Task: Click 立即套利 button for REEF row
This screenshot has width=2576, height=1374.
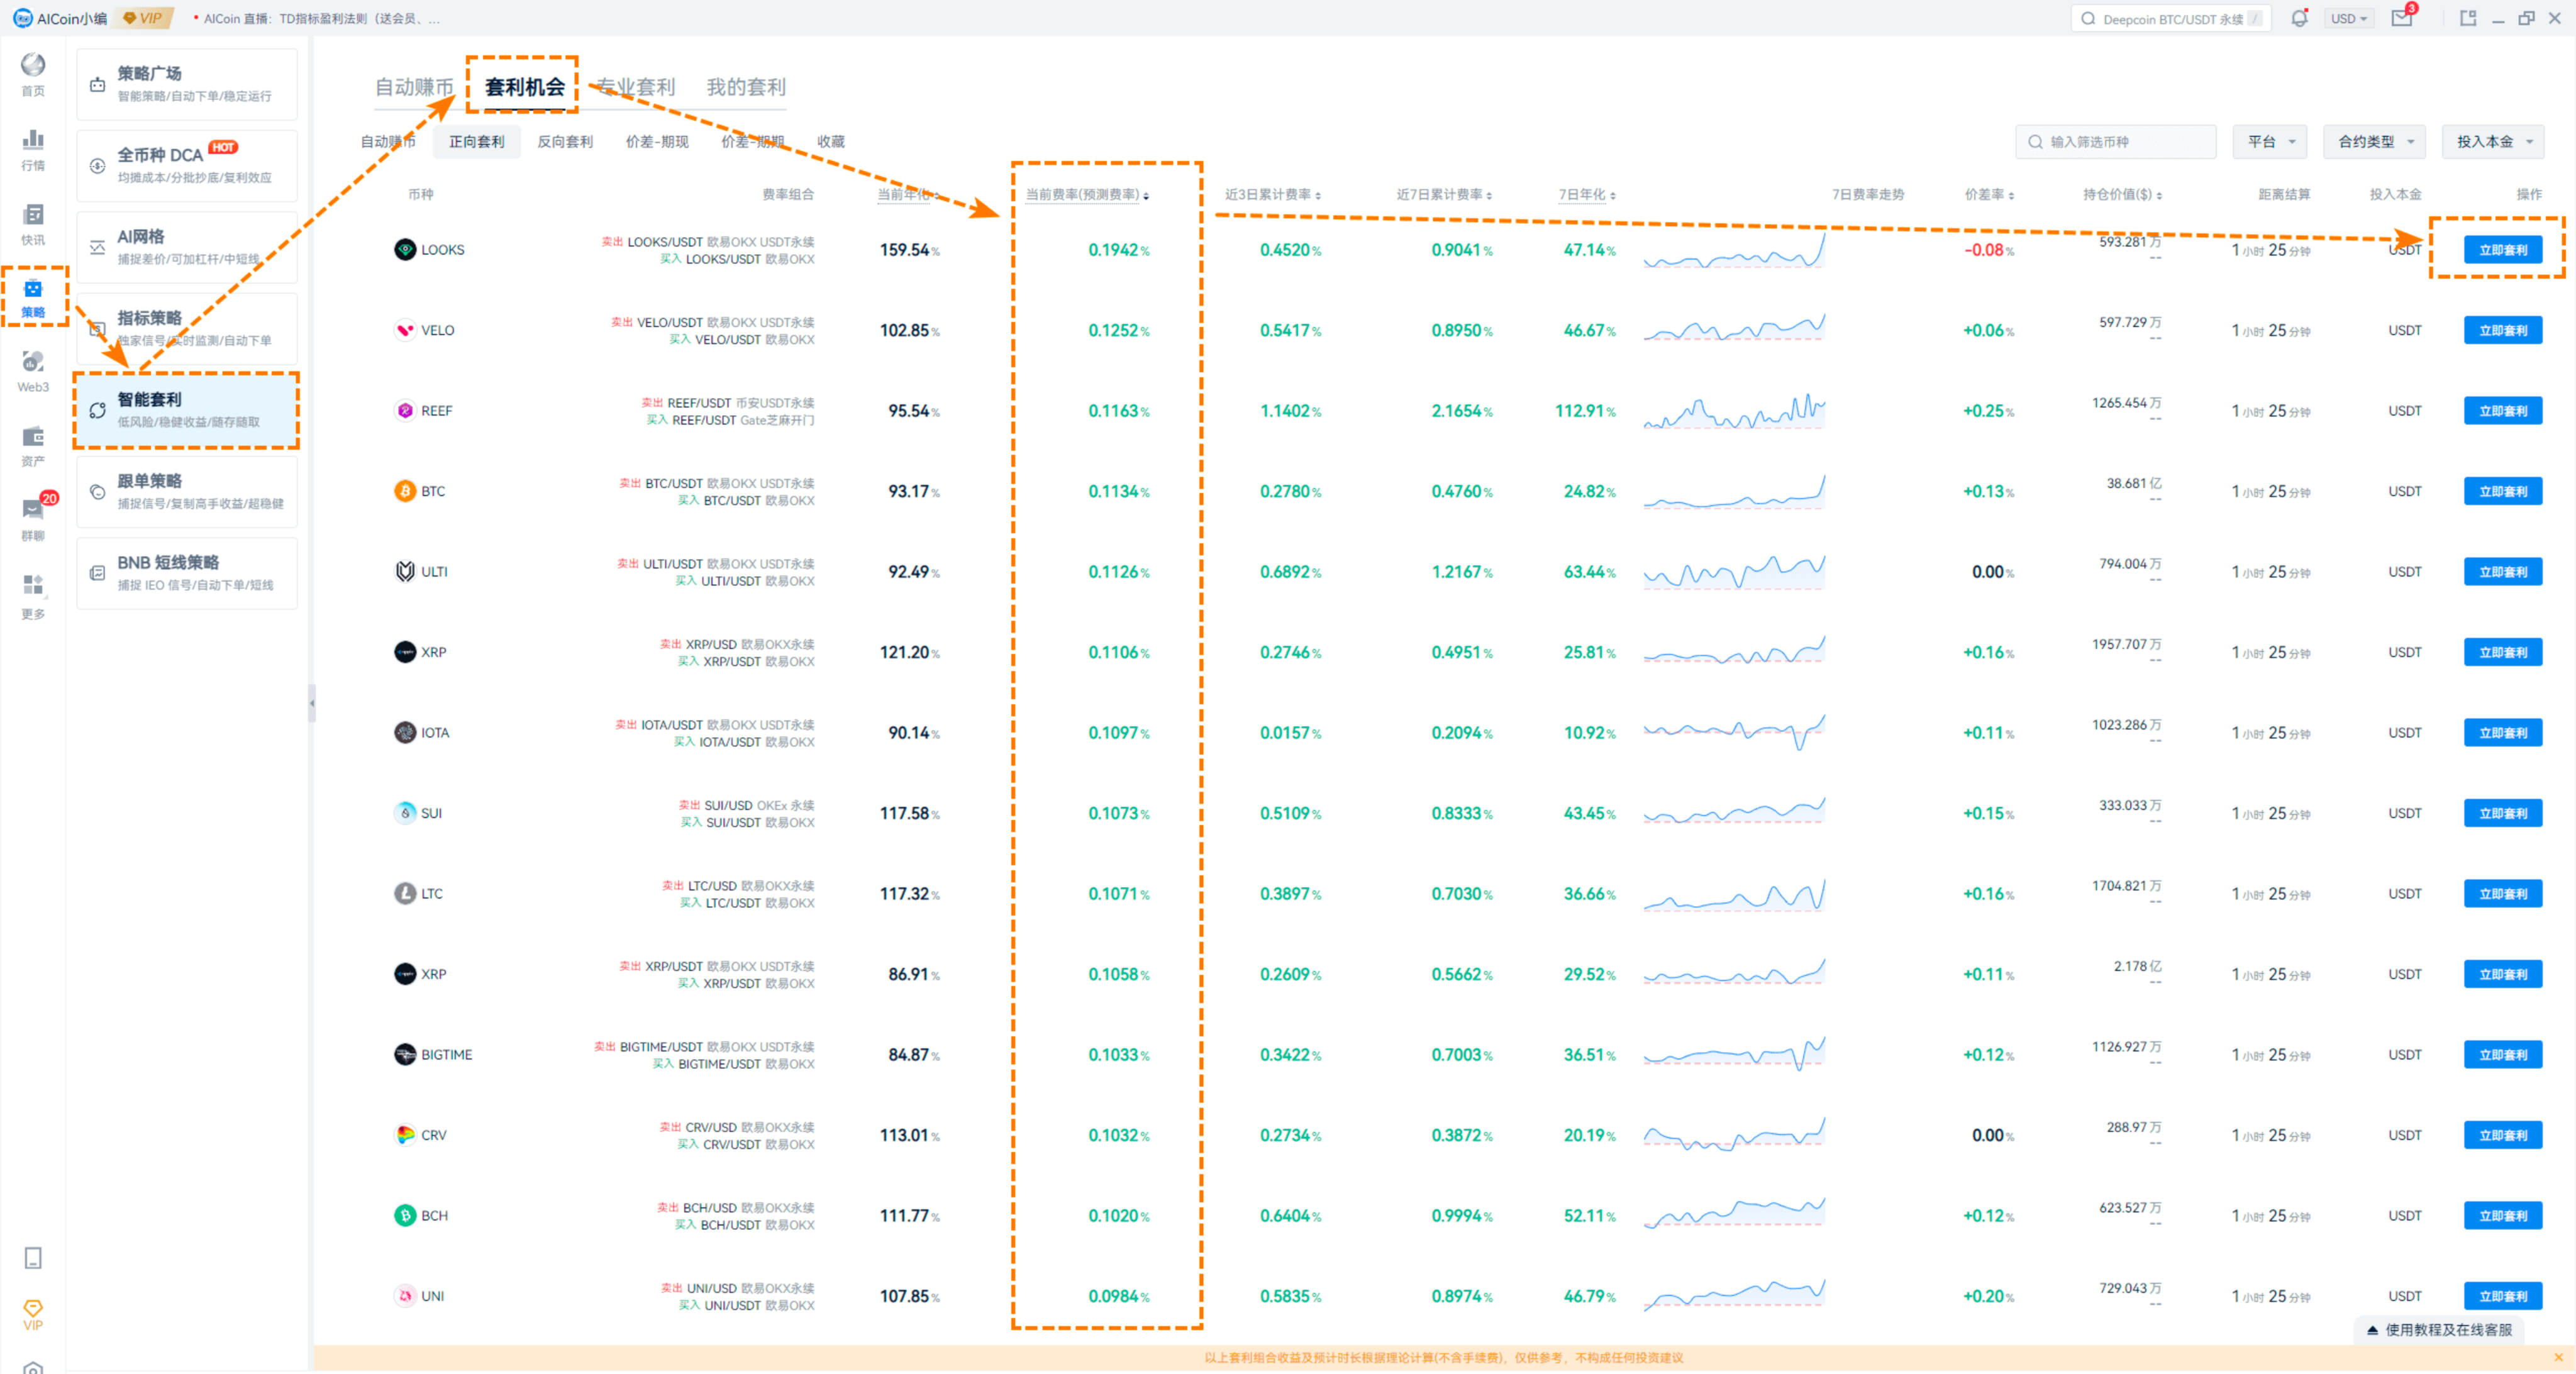Action: [2502, 411]
